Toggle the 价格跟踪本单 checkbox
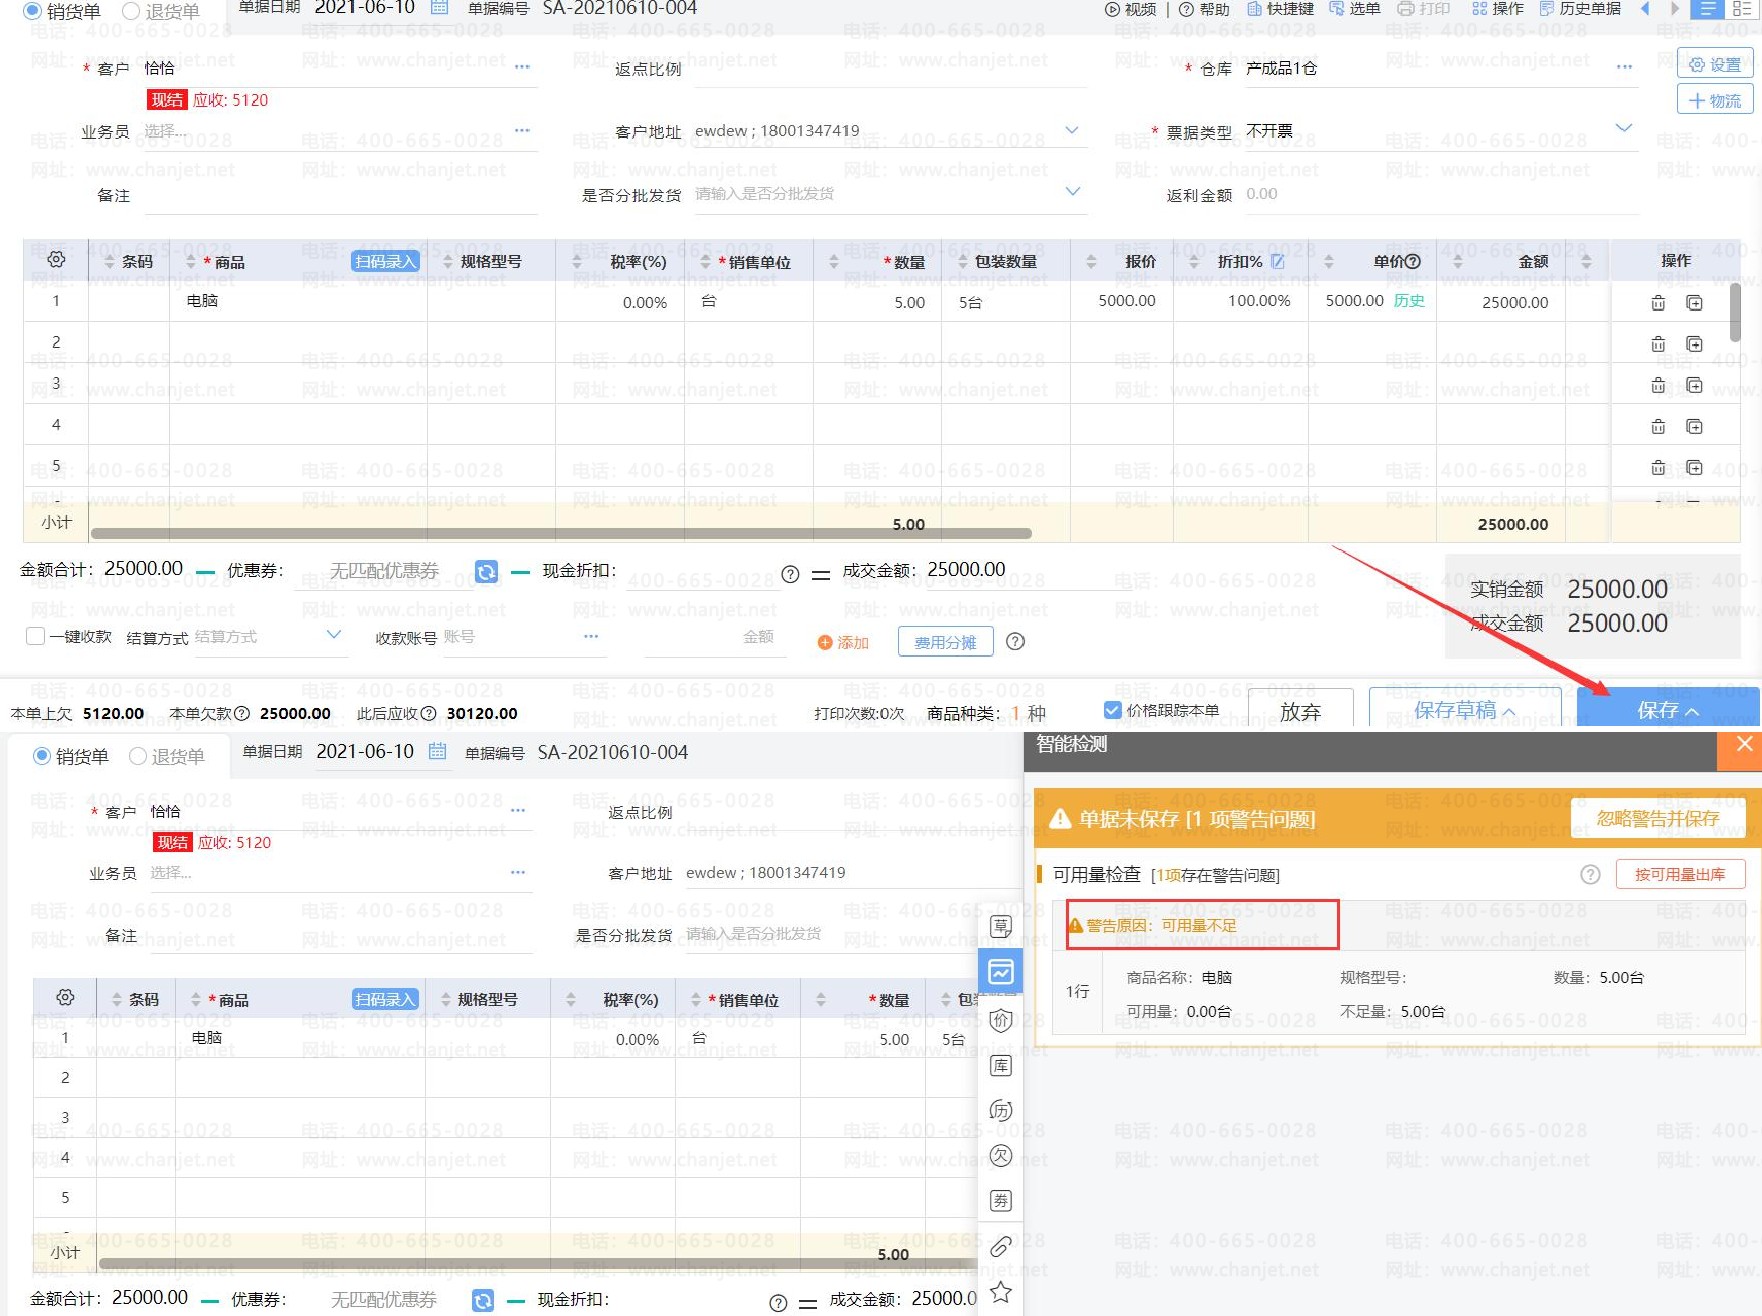This screenshot has width=1762, height=1316. click(1112, 710)
